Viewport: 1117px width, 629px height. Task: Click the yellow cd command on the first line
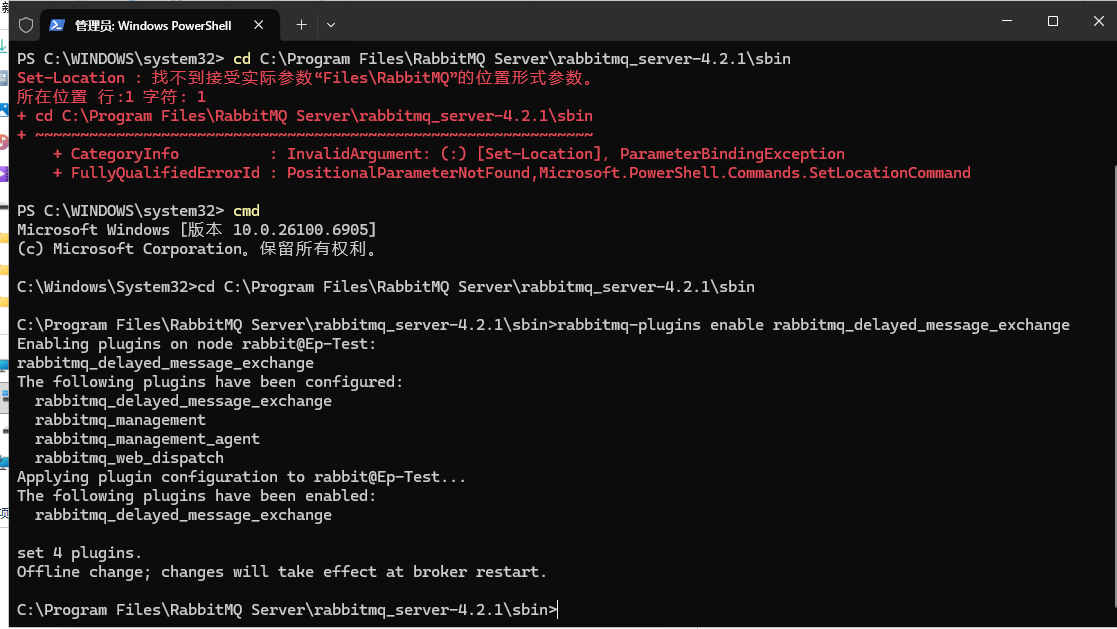coord(241,58)
